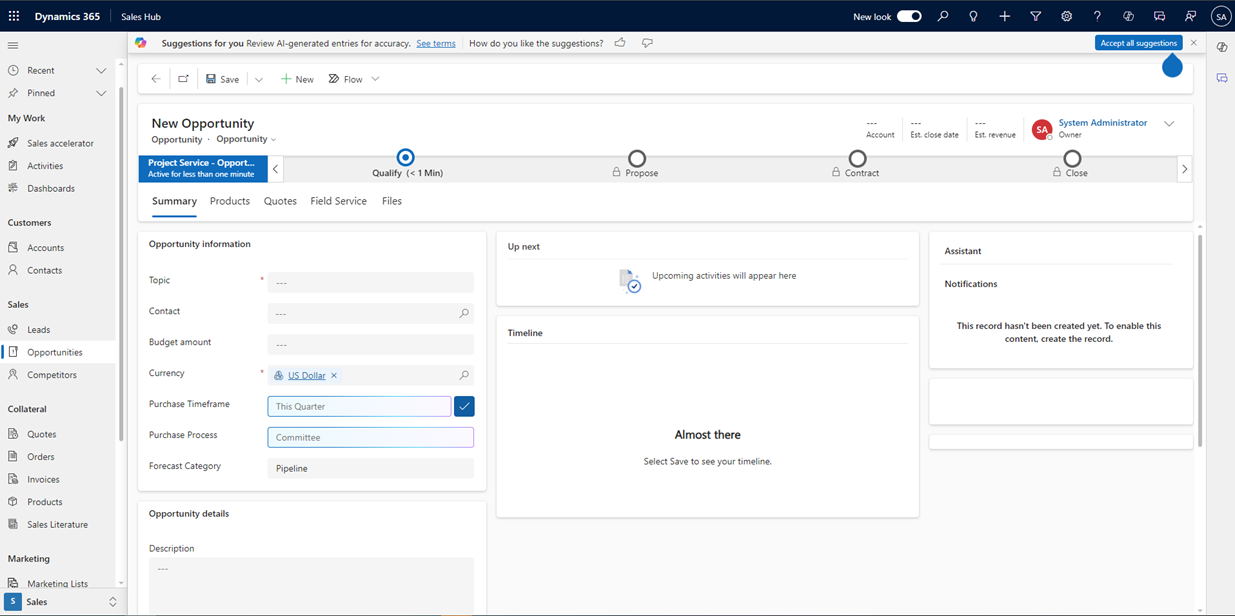Switch to the Products tab
1235x616 pixels.
pos(229,201)
